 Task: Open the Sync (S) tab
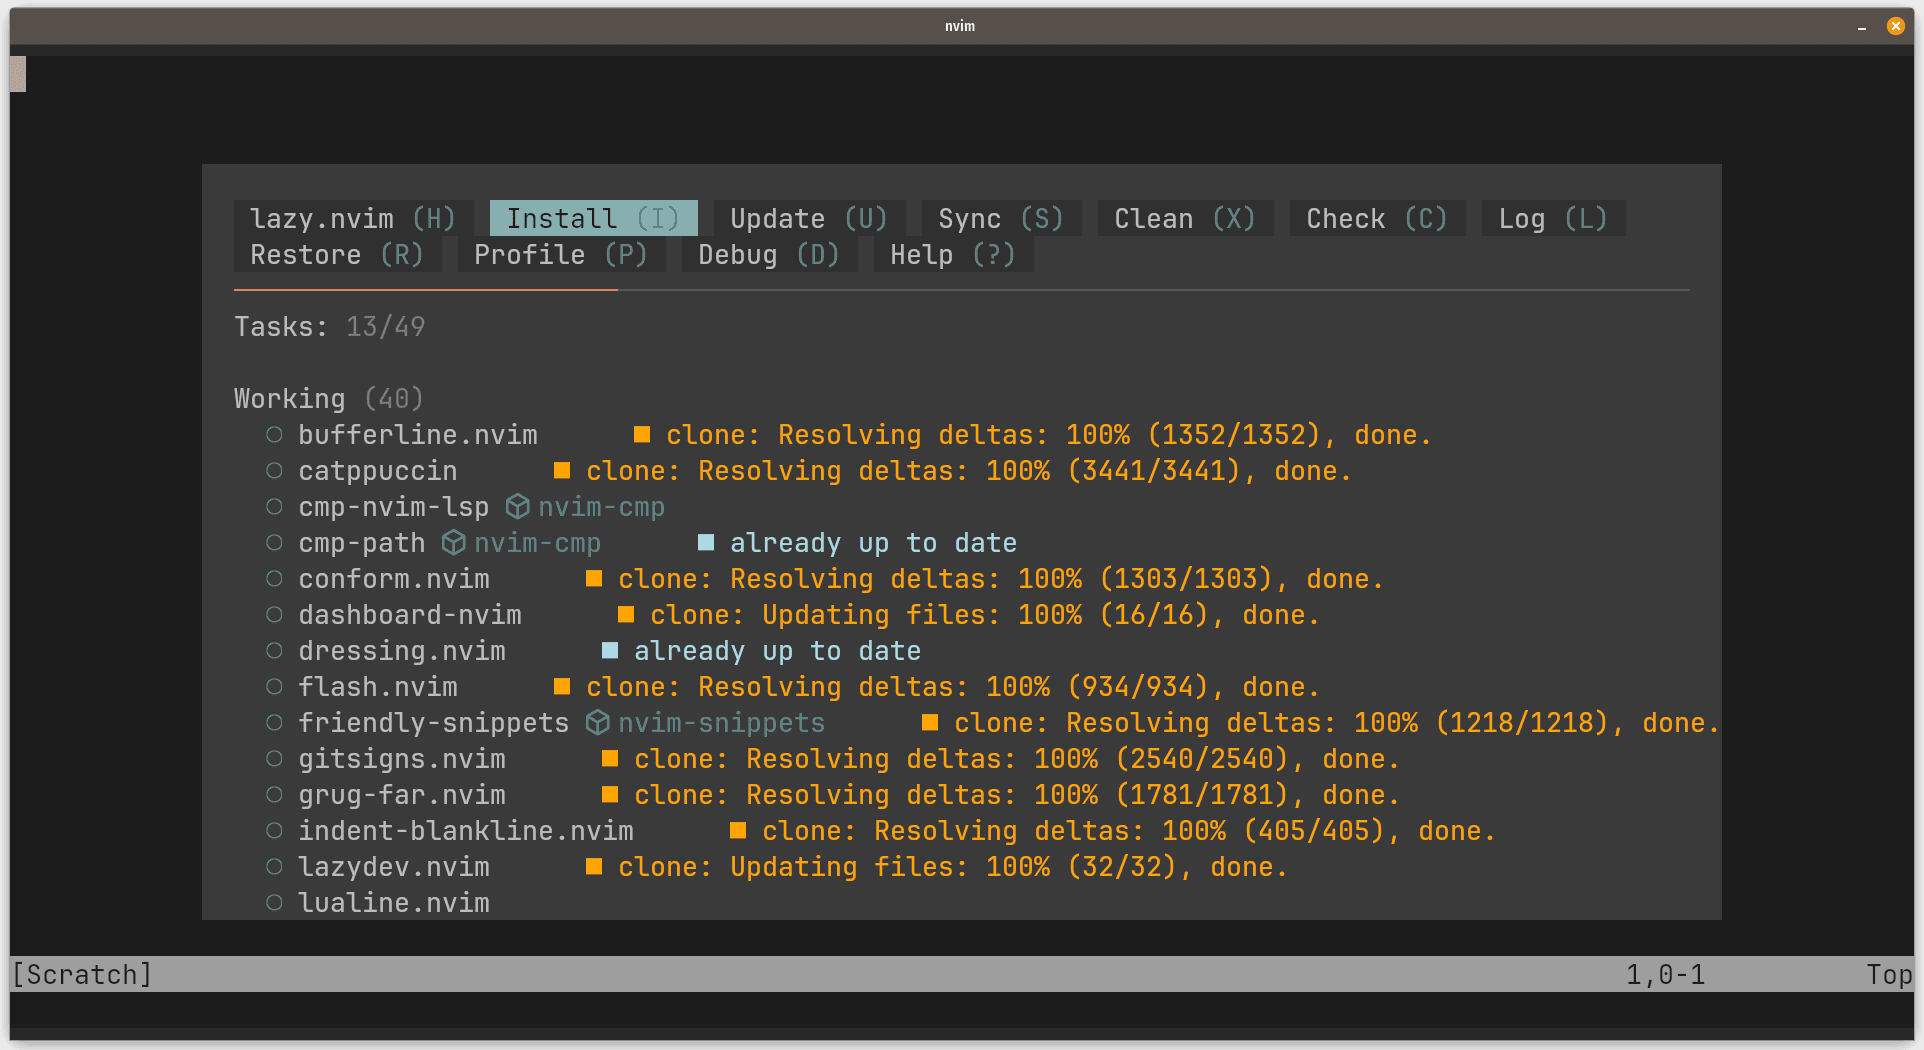1001,219
